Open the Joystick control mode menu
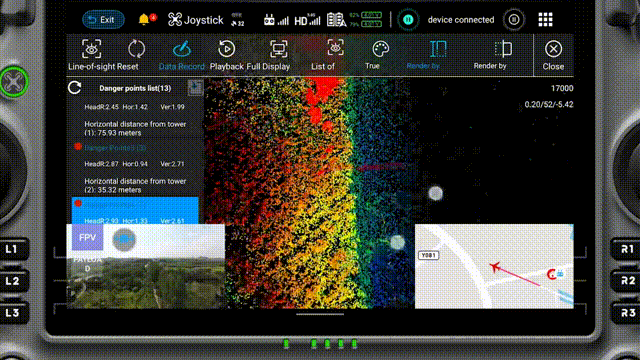The image size is (640, 360). coord(196,20)
